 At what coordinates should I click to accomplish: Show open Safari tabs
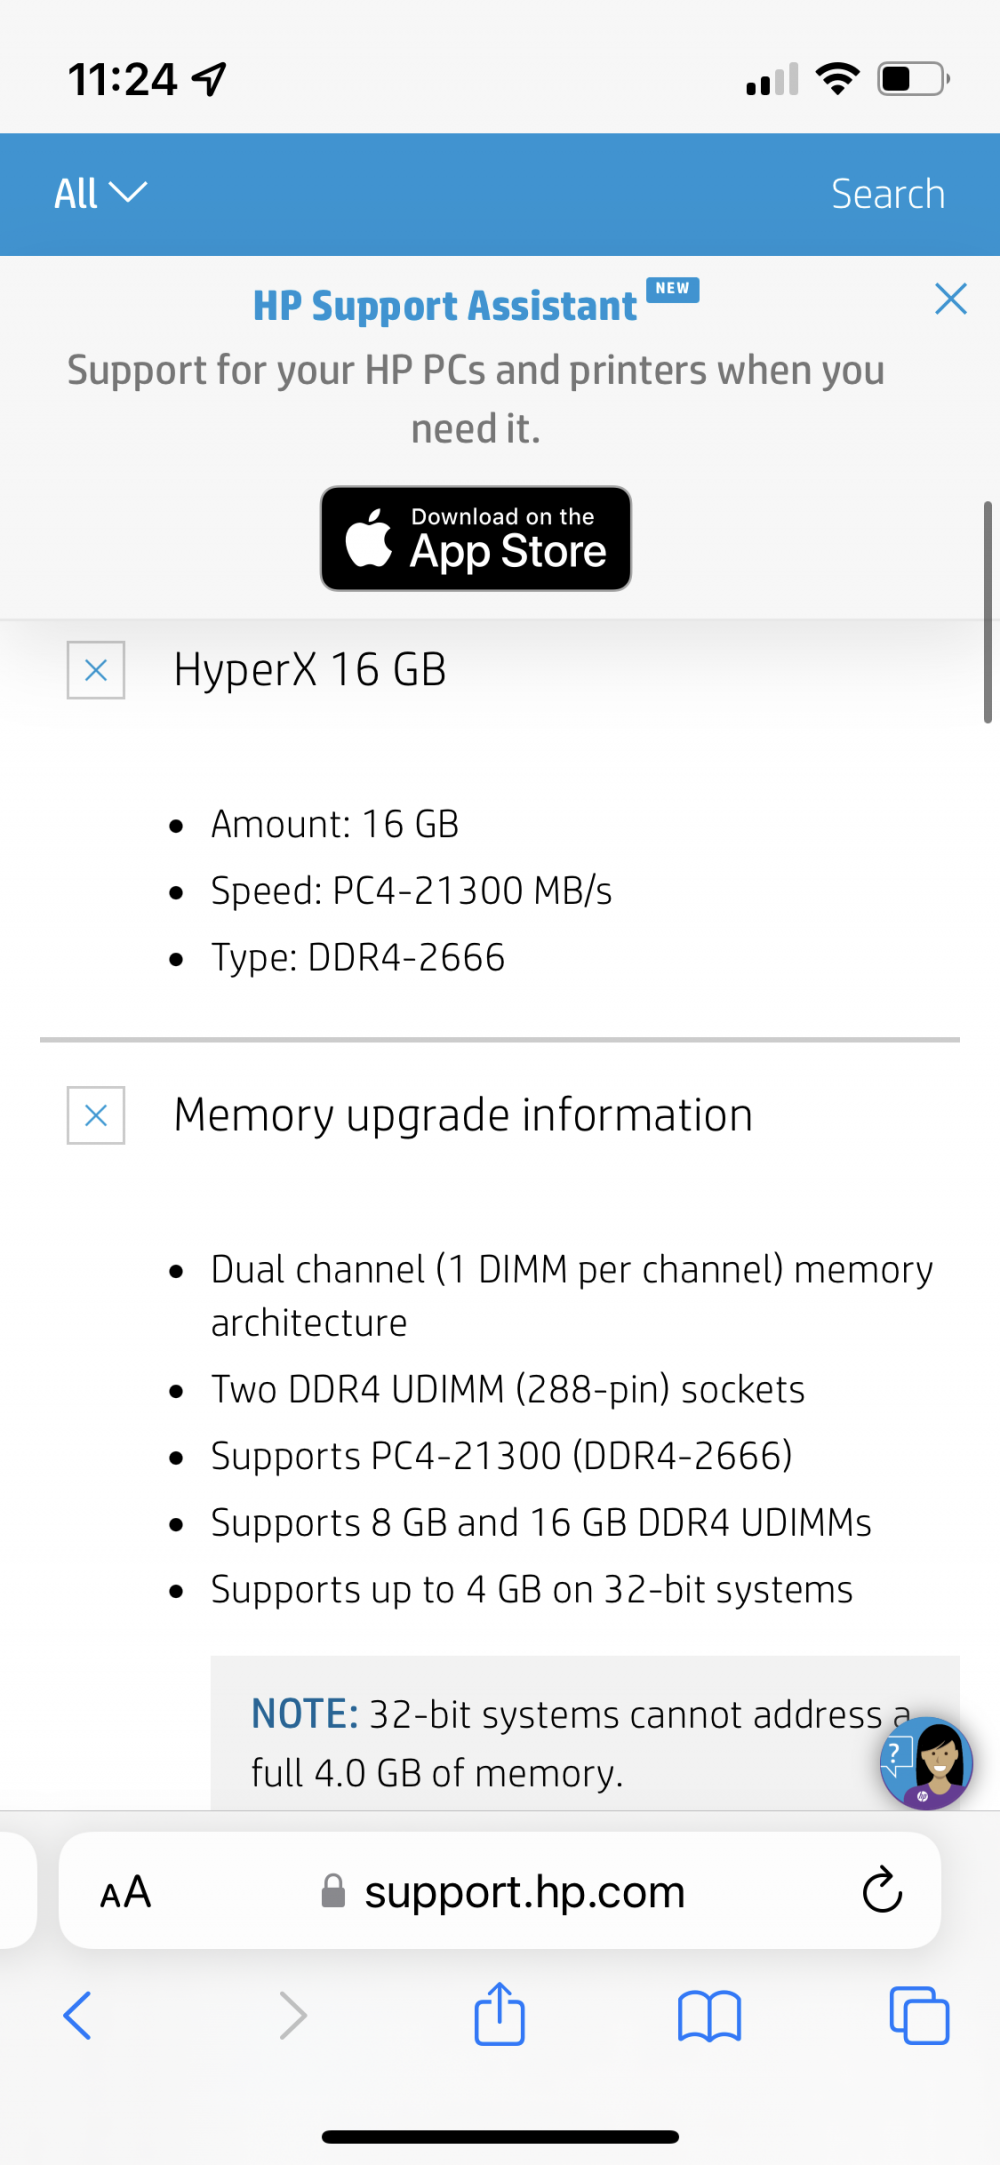tap(919, 2015)
